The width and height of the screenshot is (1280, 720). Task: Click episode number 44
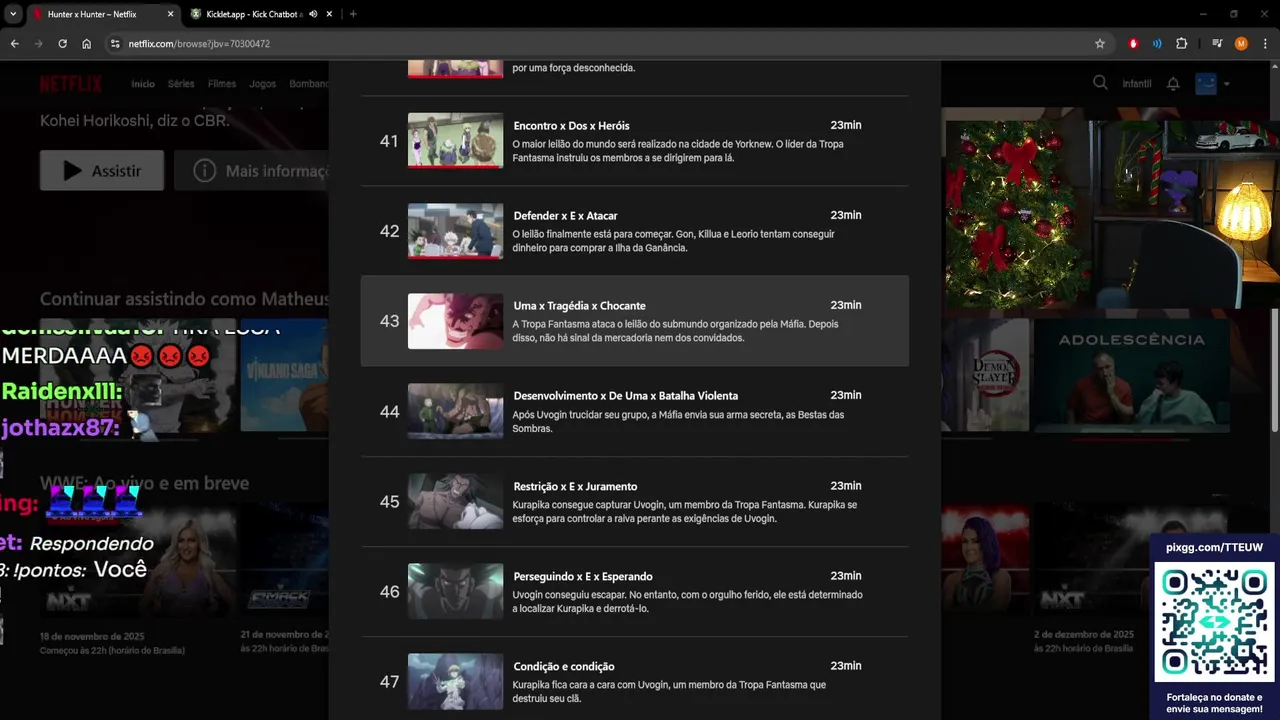(x=389, y=411)
